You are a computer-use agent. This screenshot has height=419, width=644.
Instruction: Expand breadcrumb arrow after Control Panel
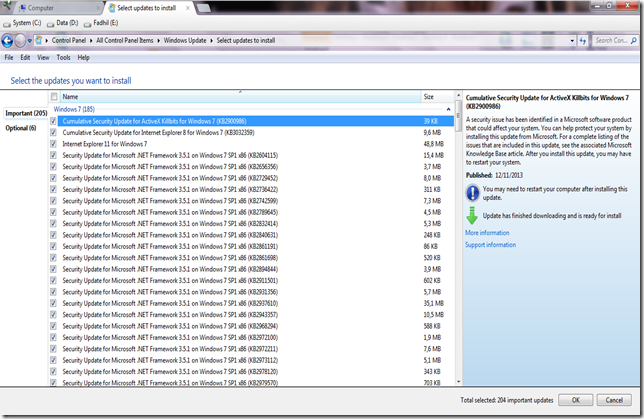(x=91, y=41)
